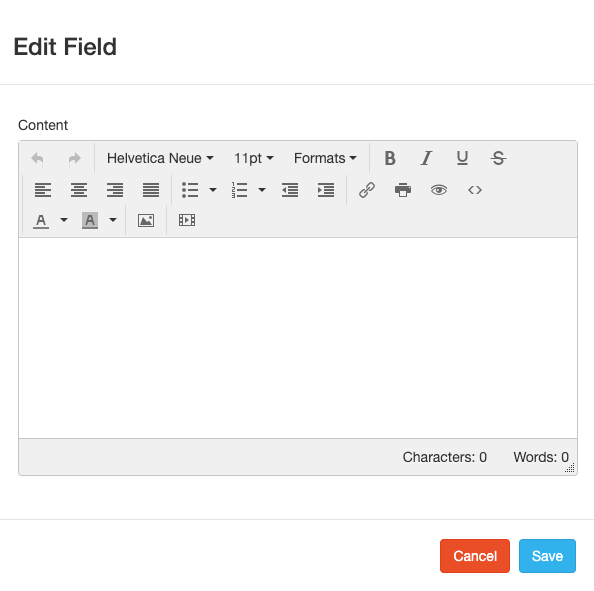Expand the numbered list style options

click(x=262, y=190)
